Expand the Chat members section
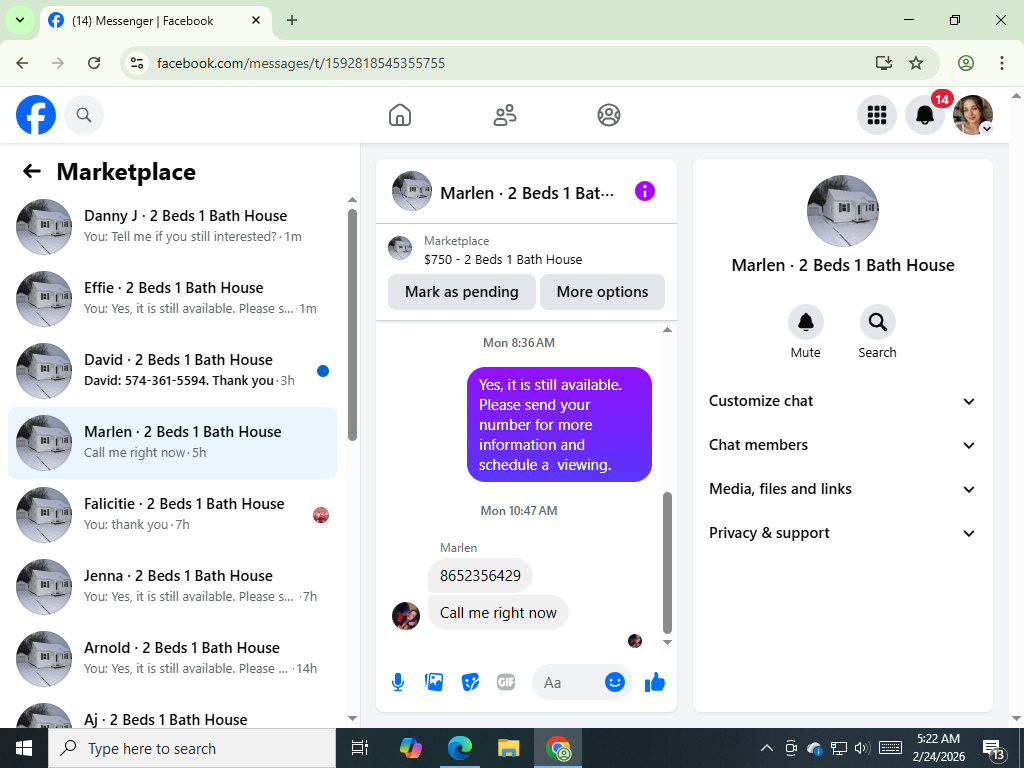Viewport: 1024px width, 768px height. [842, 445]
